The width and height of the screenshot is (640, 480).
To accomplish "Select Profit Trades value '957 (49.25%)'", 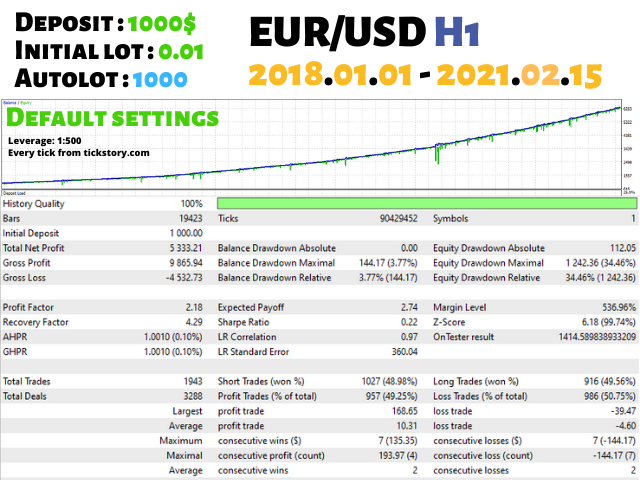I will [392, 396].
